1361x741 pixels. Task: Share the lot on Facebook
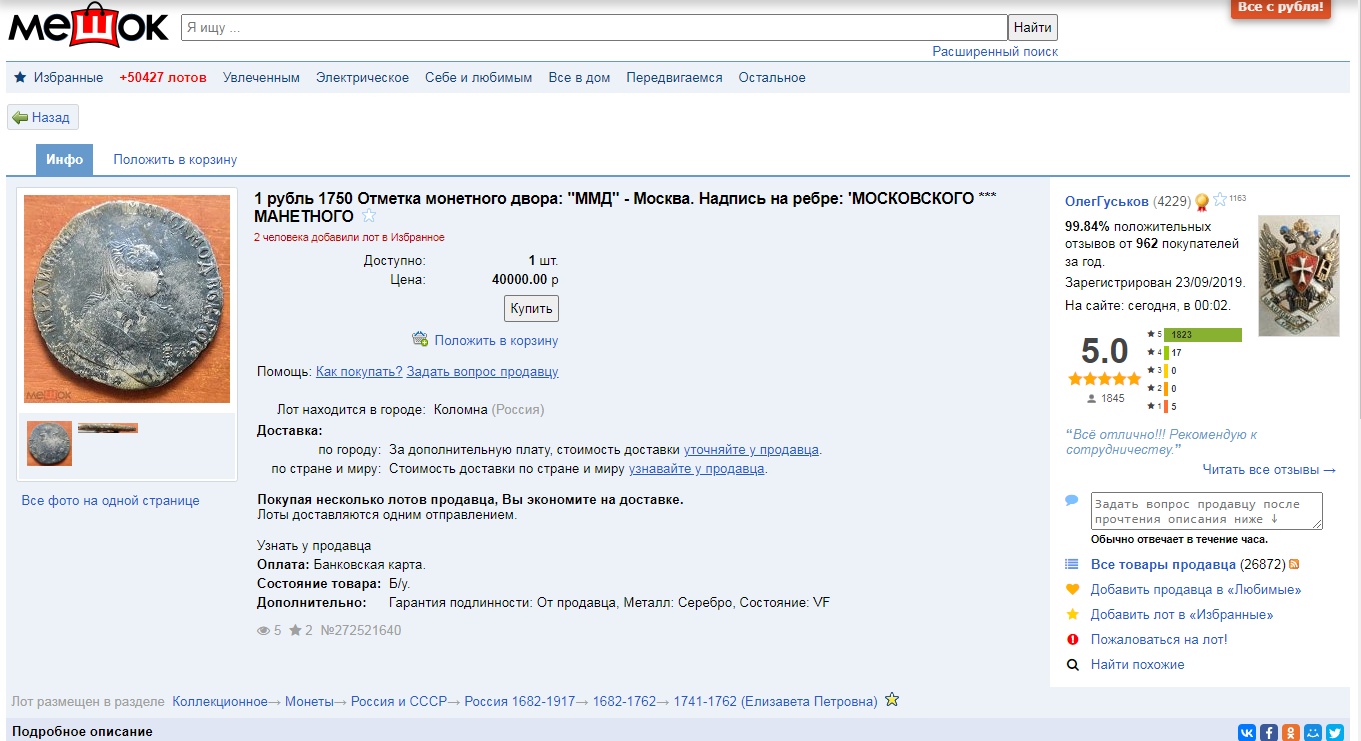pos(1269,732)
